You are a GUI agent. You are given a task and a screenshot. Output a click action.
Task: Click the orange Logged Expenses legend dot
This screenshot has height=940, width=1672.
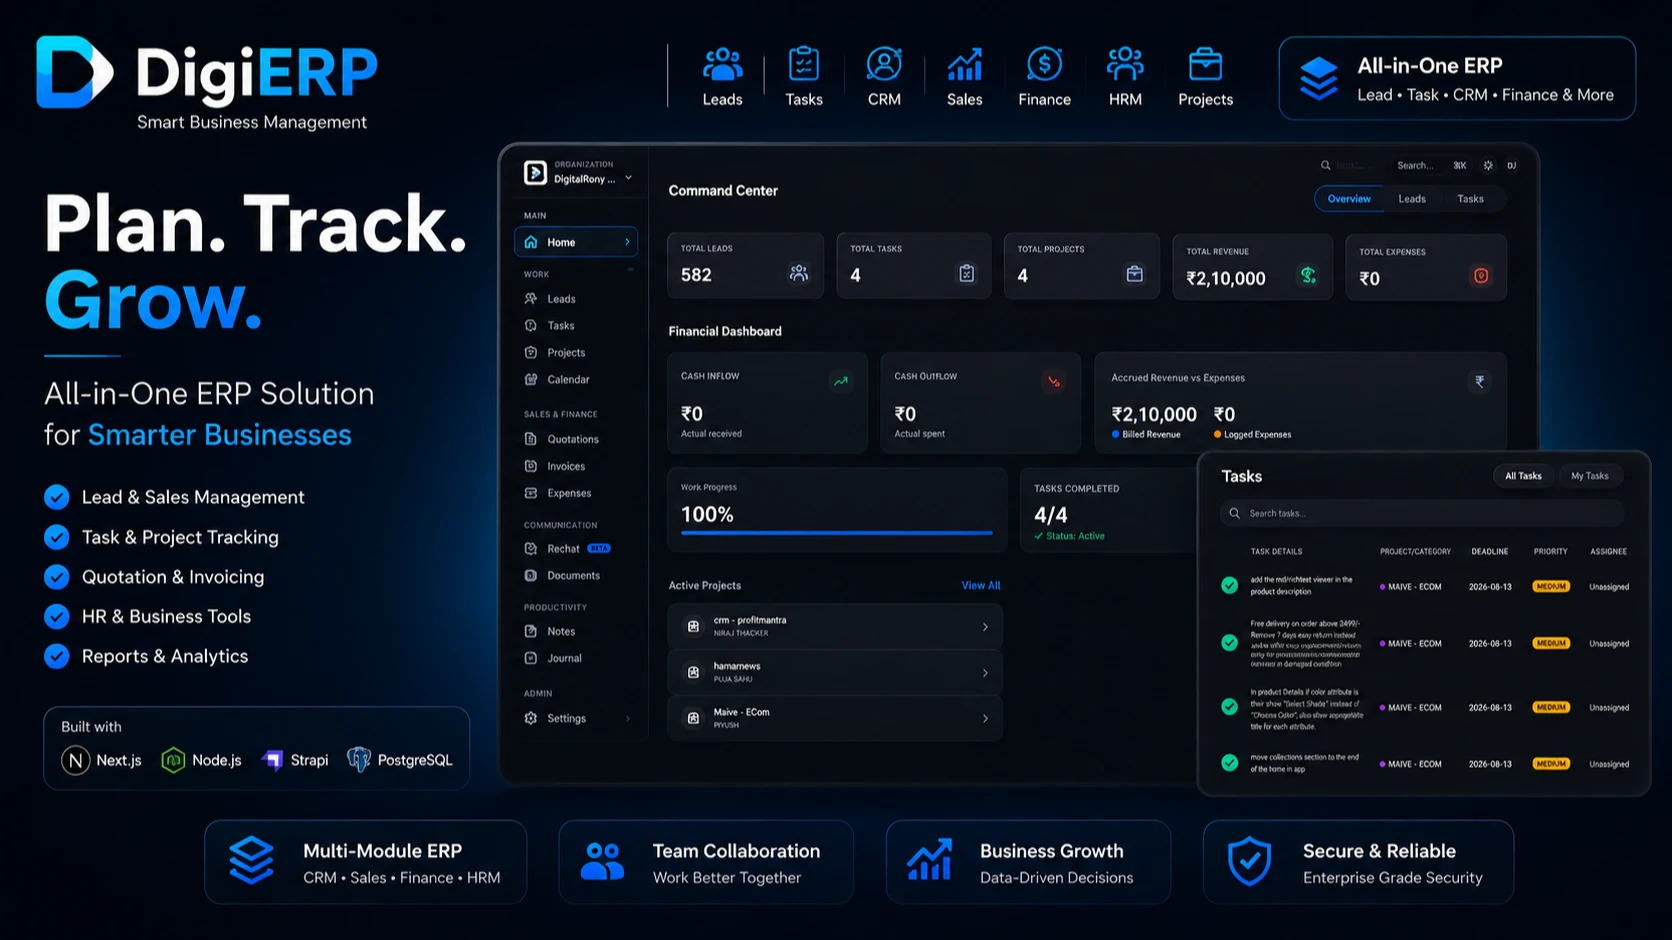(1217, 435)
